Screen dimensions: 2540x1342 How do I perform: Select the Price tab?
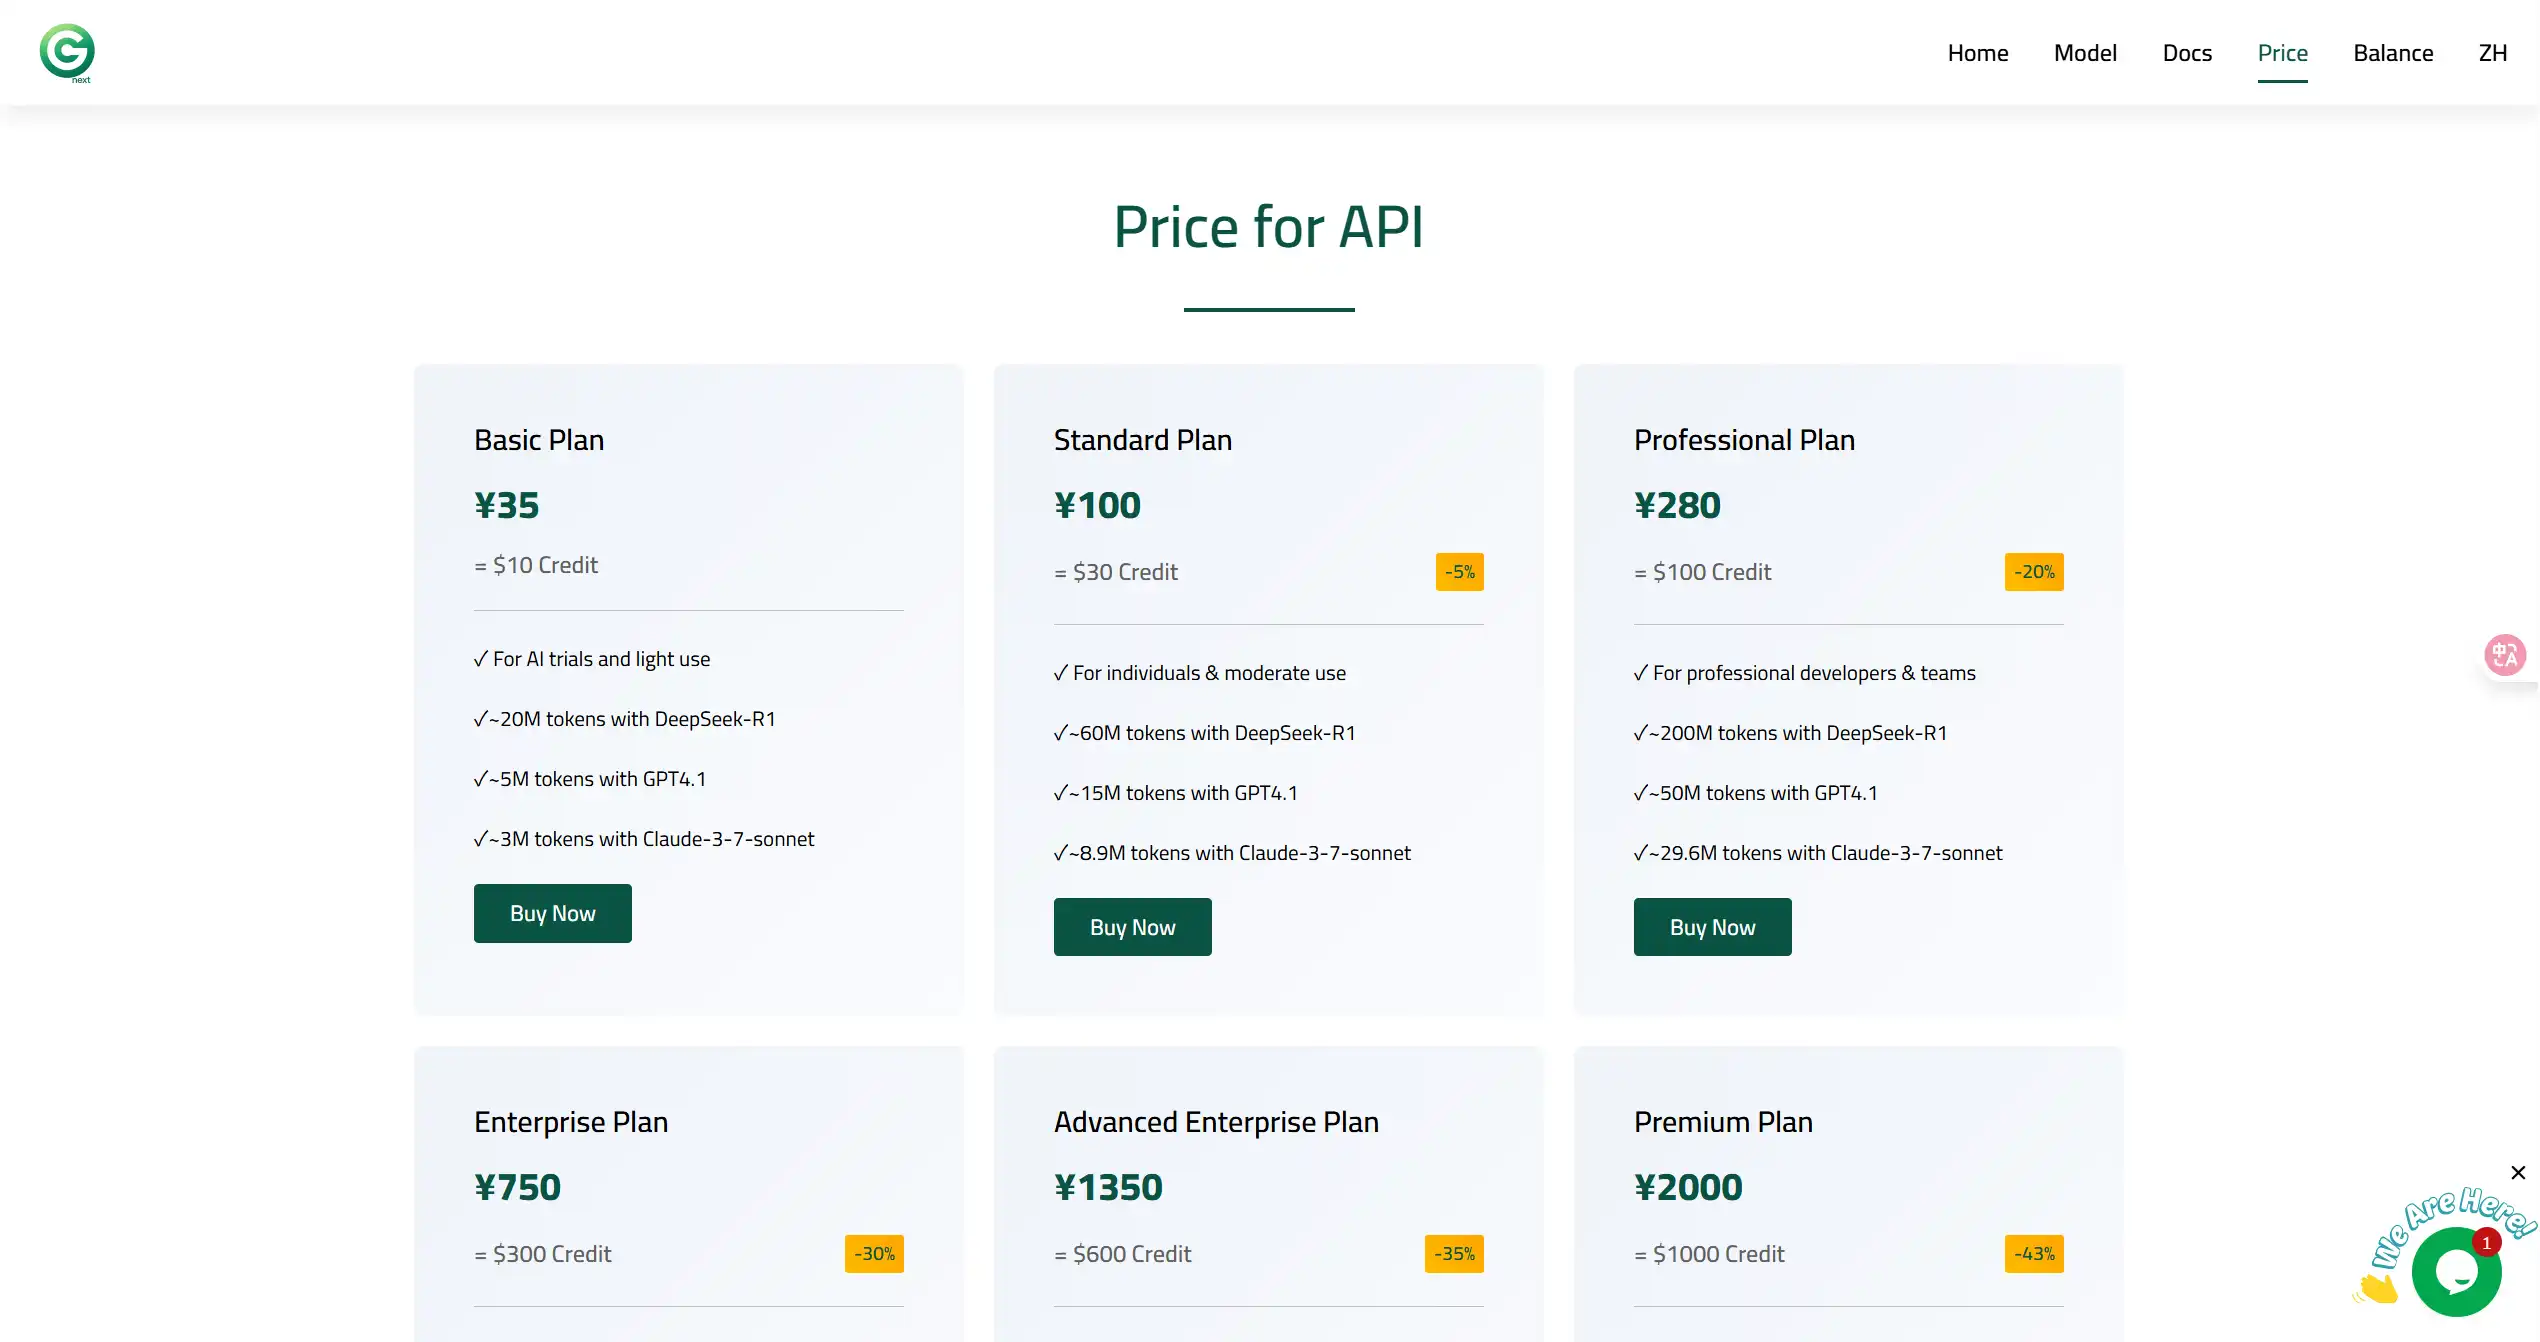(2282, 53)
